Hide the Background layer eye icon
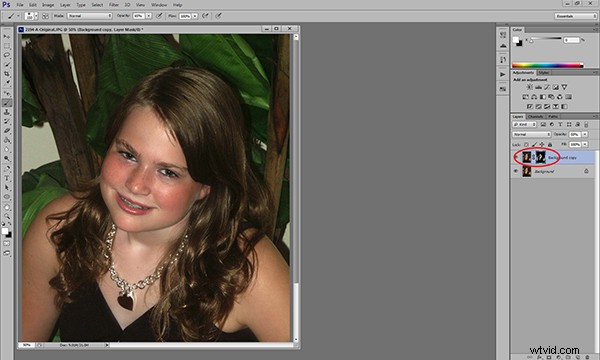This screenshot has height=360, width=600. click(515, 171)
